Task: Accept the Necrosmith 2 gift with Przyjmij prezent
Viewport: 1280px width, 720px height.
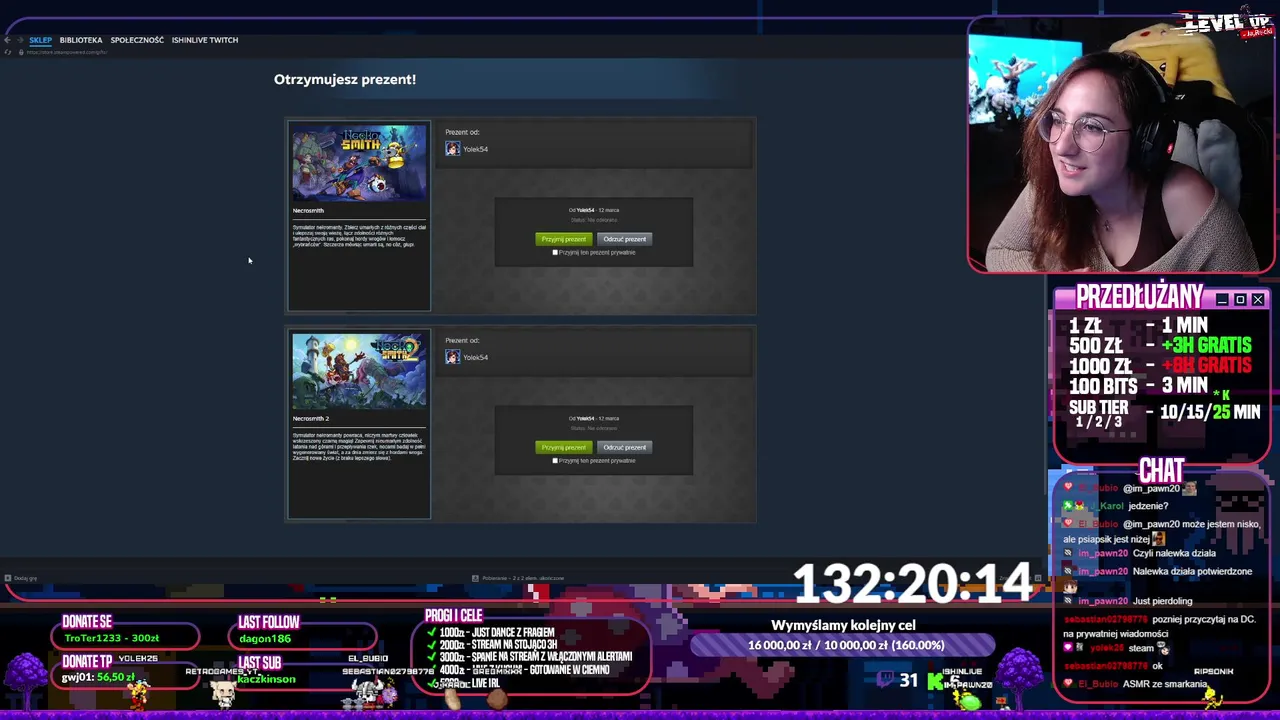Action: [563, 447]
